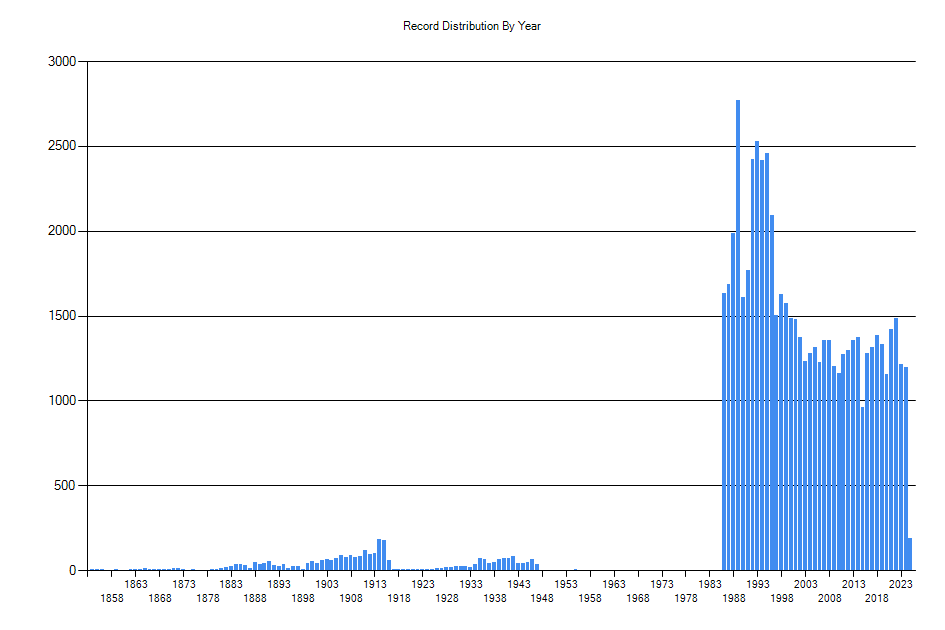Click the x-axis label 1928

[447, 598]
